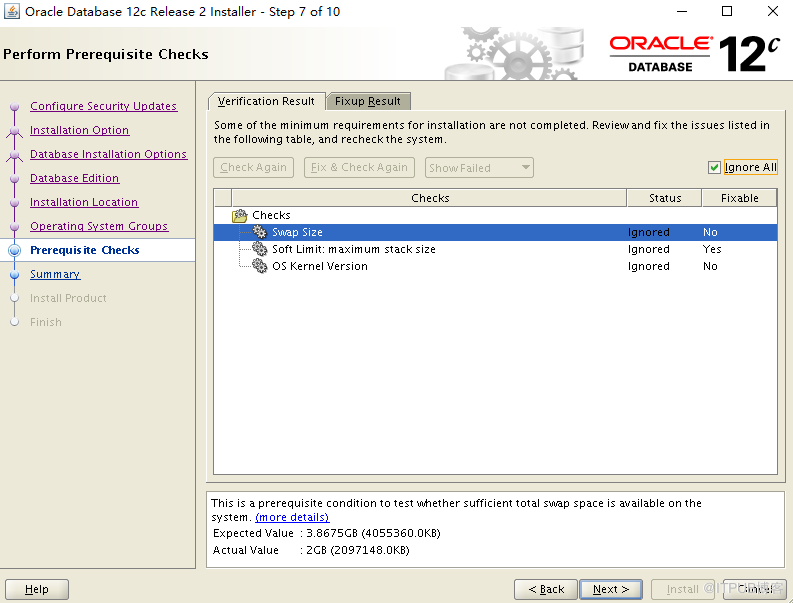Select the Checks root tree node

coord(271,216)
